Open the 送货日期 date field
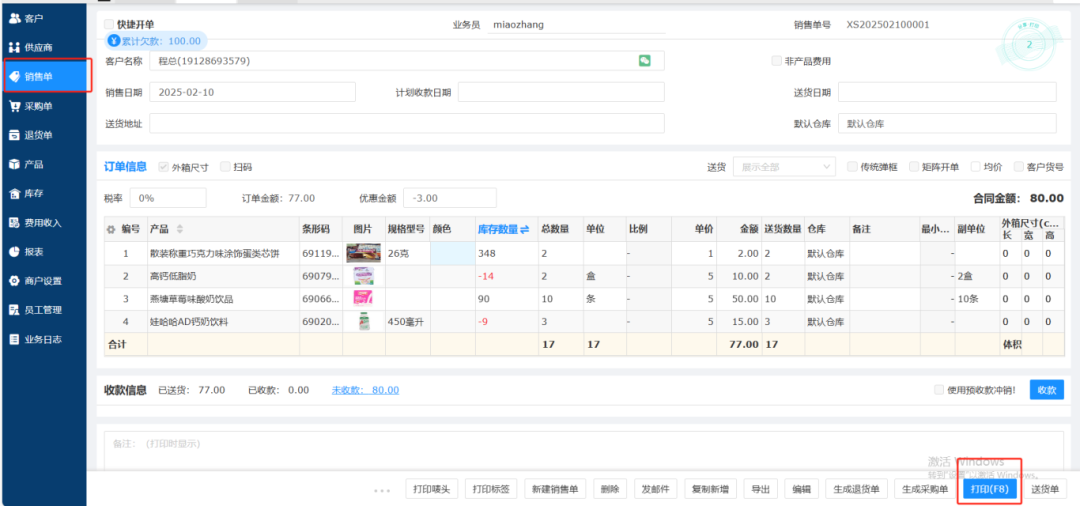Viewport: 1080px width, 506px height. (947, 92)
